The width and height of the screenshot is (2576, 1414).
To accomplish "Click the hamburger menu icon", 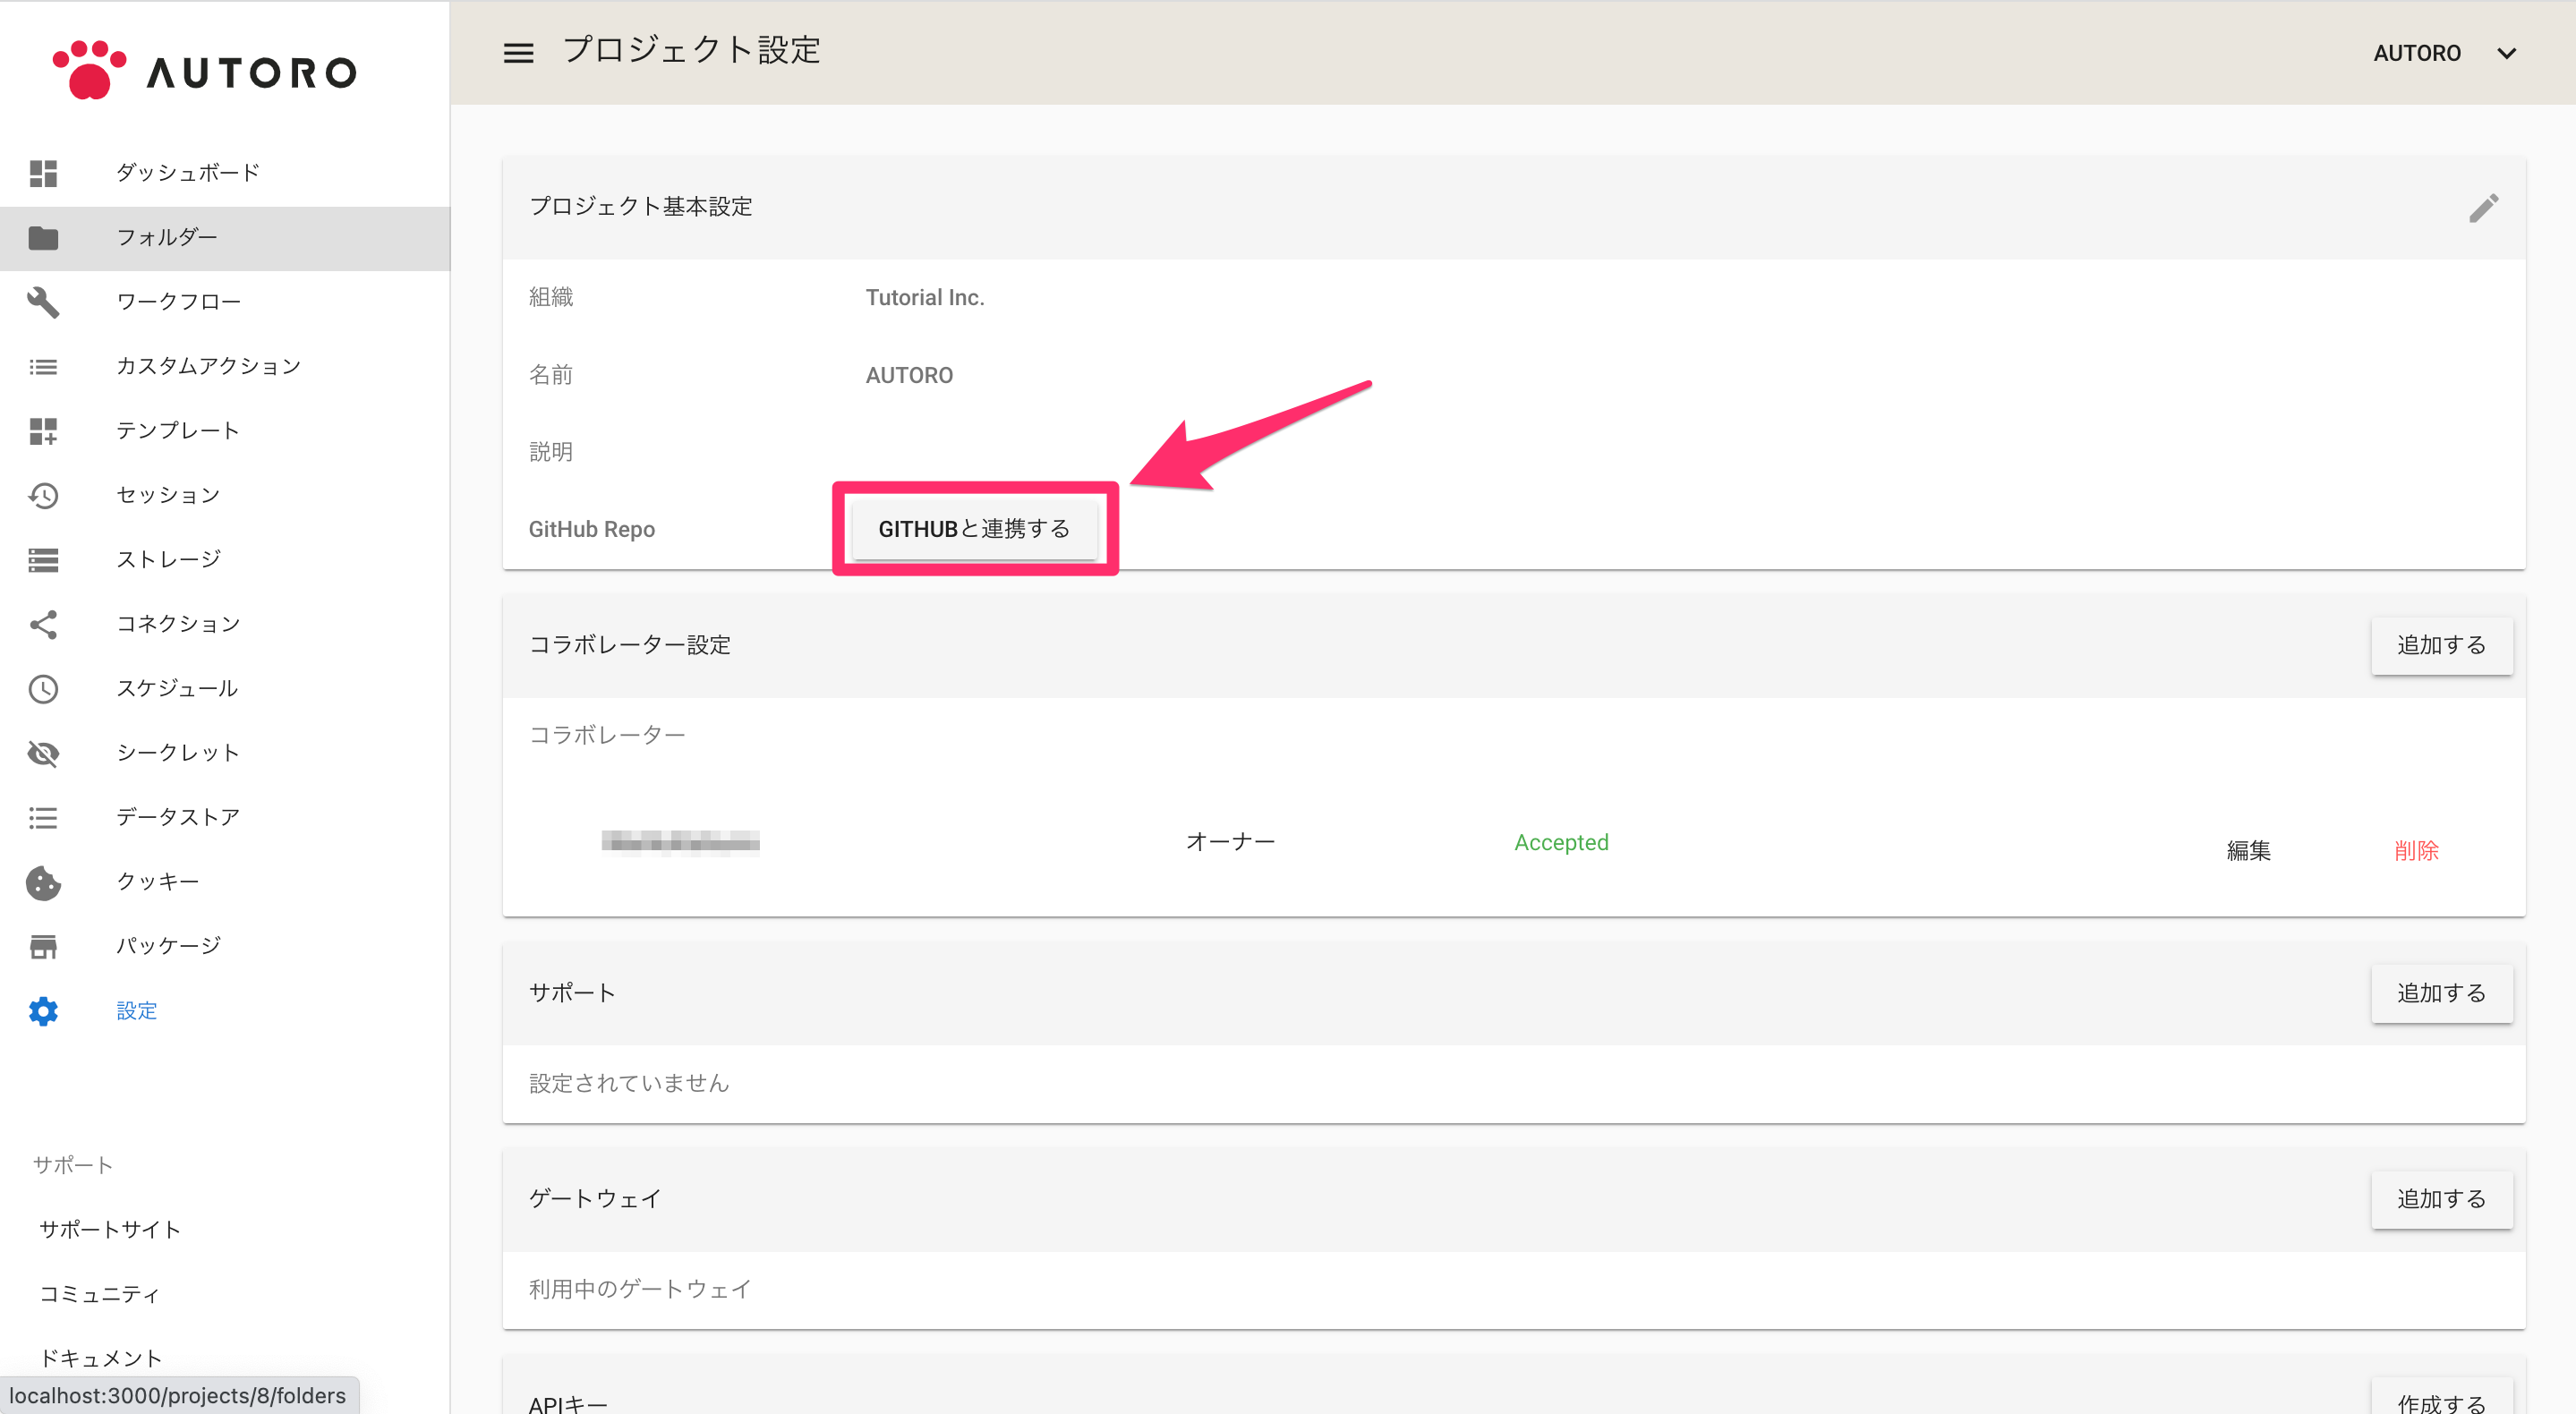I will click(518, 53).
